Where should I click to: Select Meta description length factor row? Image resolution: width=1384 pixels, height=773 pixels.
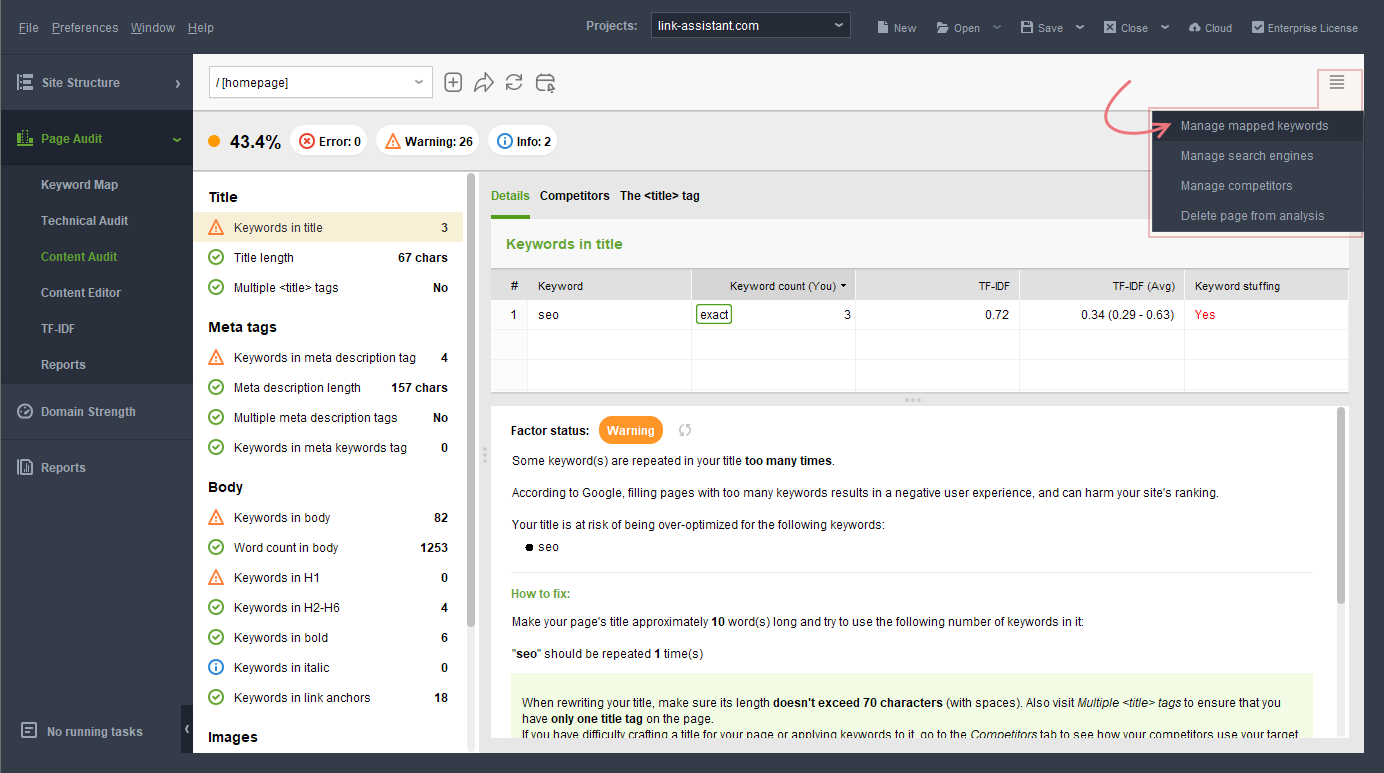pyautogui.click(x=328, y=387)
